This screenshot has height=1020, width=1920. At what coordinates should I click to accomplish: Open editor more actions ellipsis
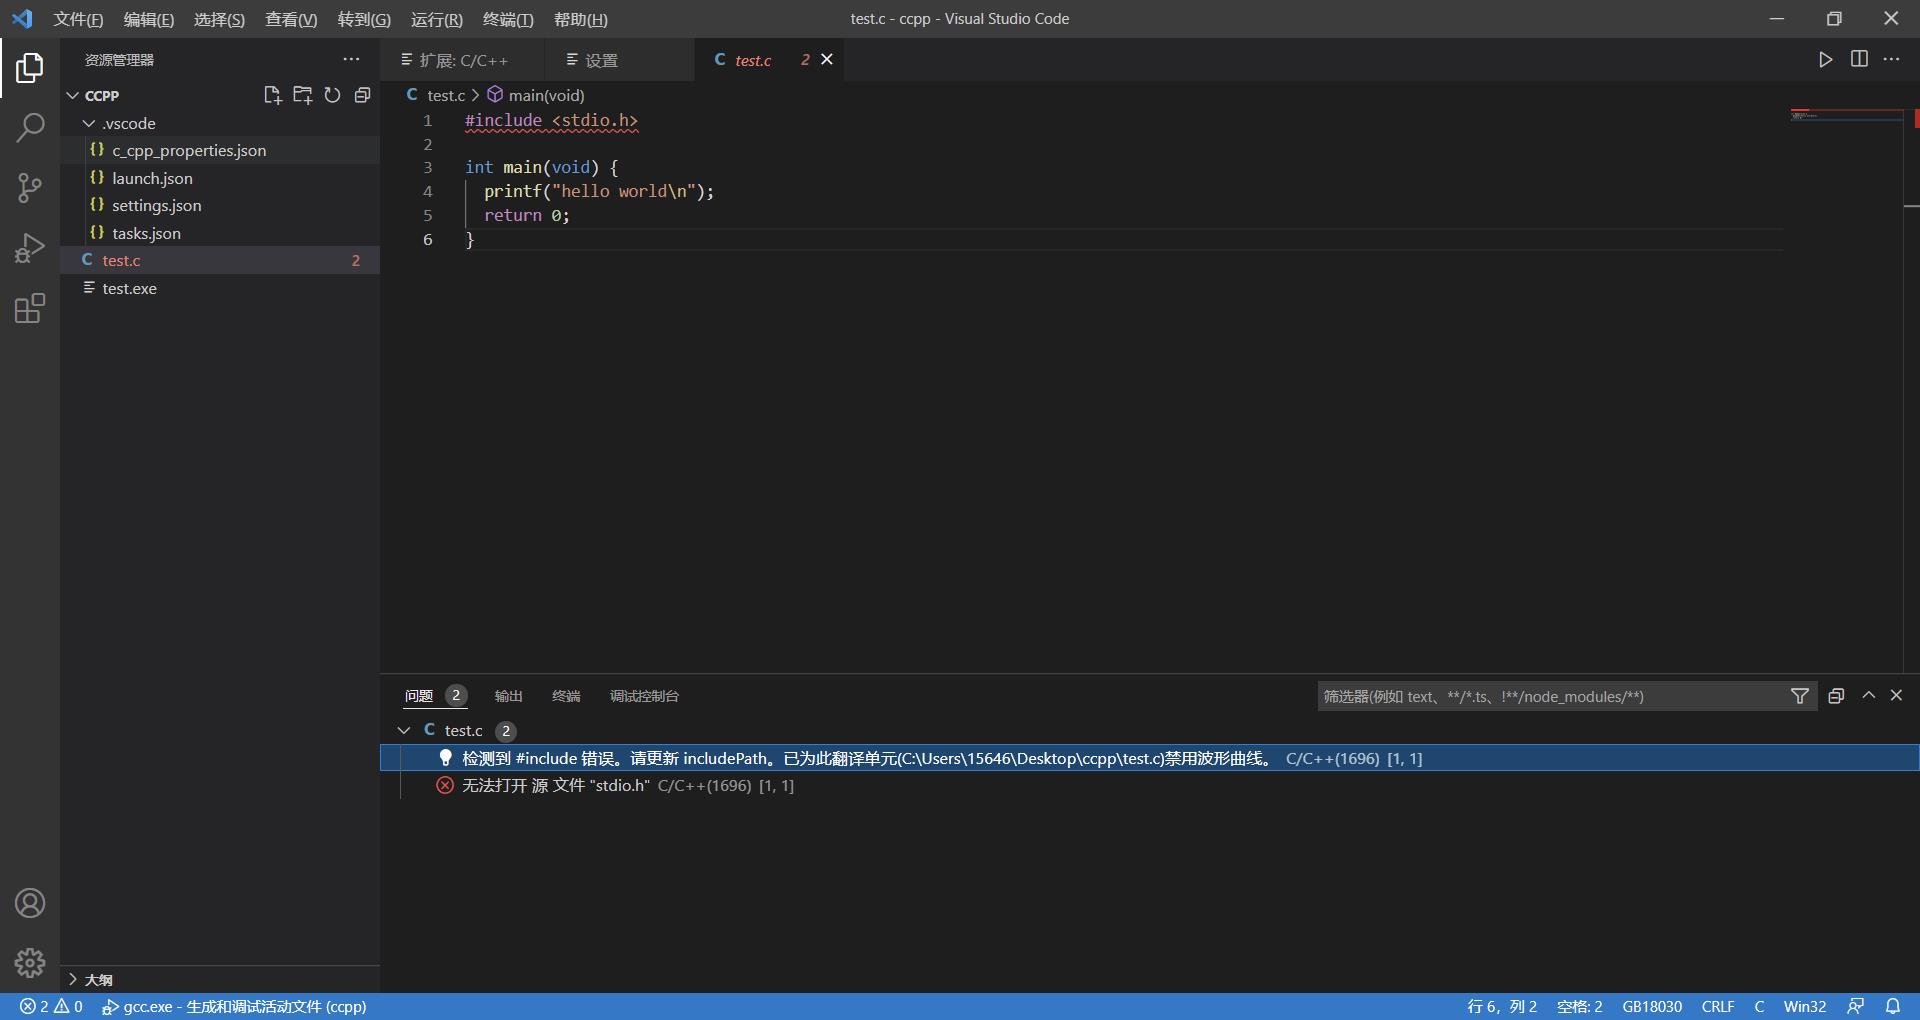[1892, 59]
